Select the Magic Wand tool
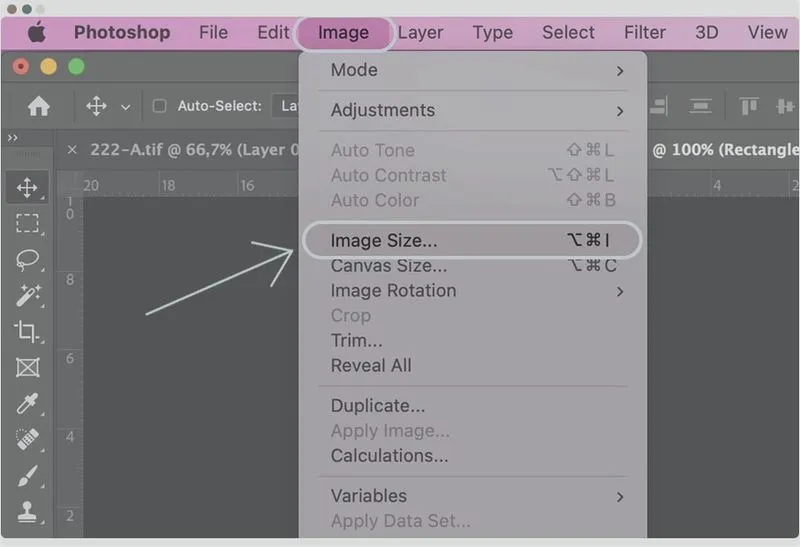This screenshot has width=800, height=547. point(27,295)
